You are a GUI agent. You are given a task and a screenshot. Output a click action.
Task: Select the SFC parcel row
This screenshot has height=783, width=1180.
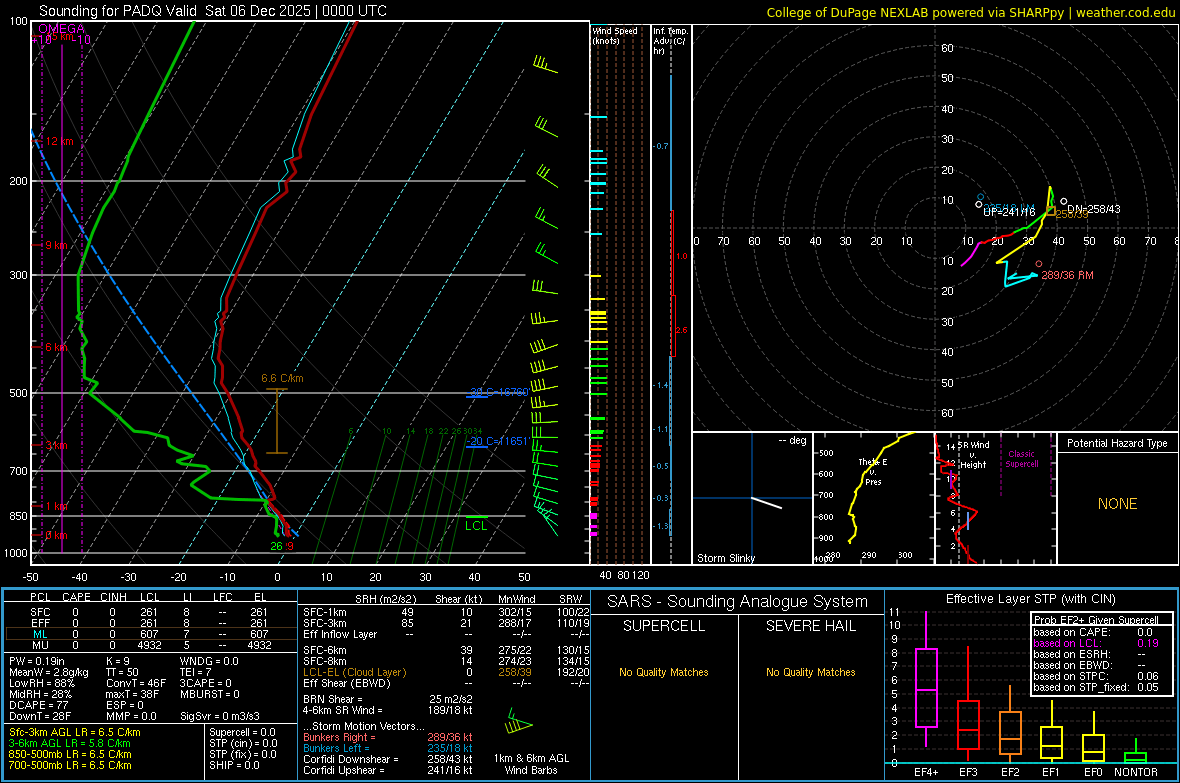click(149, 612)
